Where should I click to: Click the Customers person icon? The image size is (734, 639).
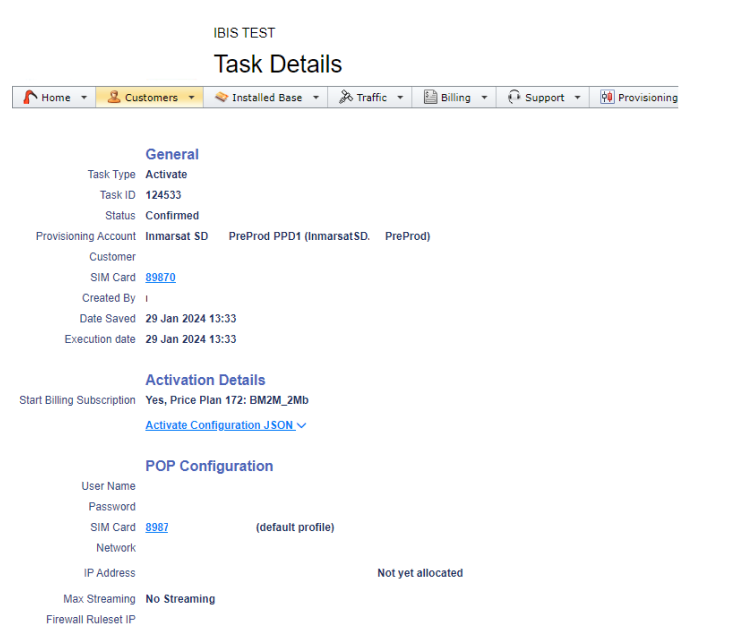pos(113,97)
